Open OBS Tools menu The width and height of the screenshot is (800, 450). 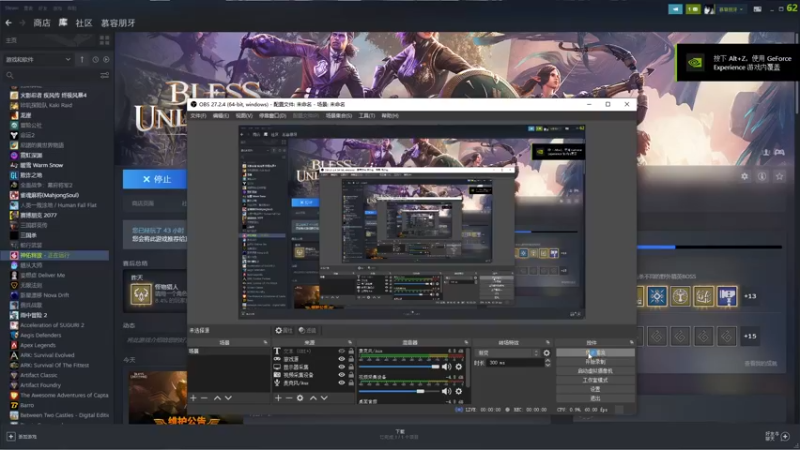tap(366, 116)
